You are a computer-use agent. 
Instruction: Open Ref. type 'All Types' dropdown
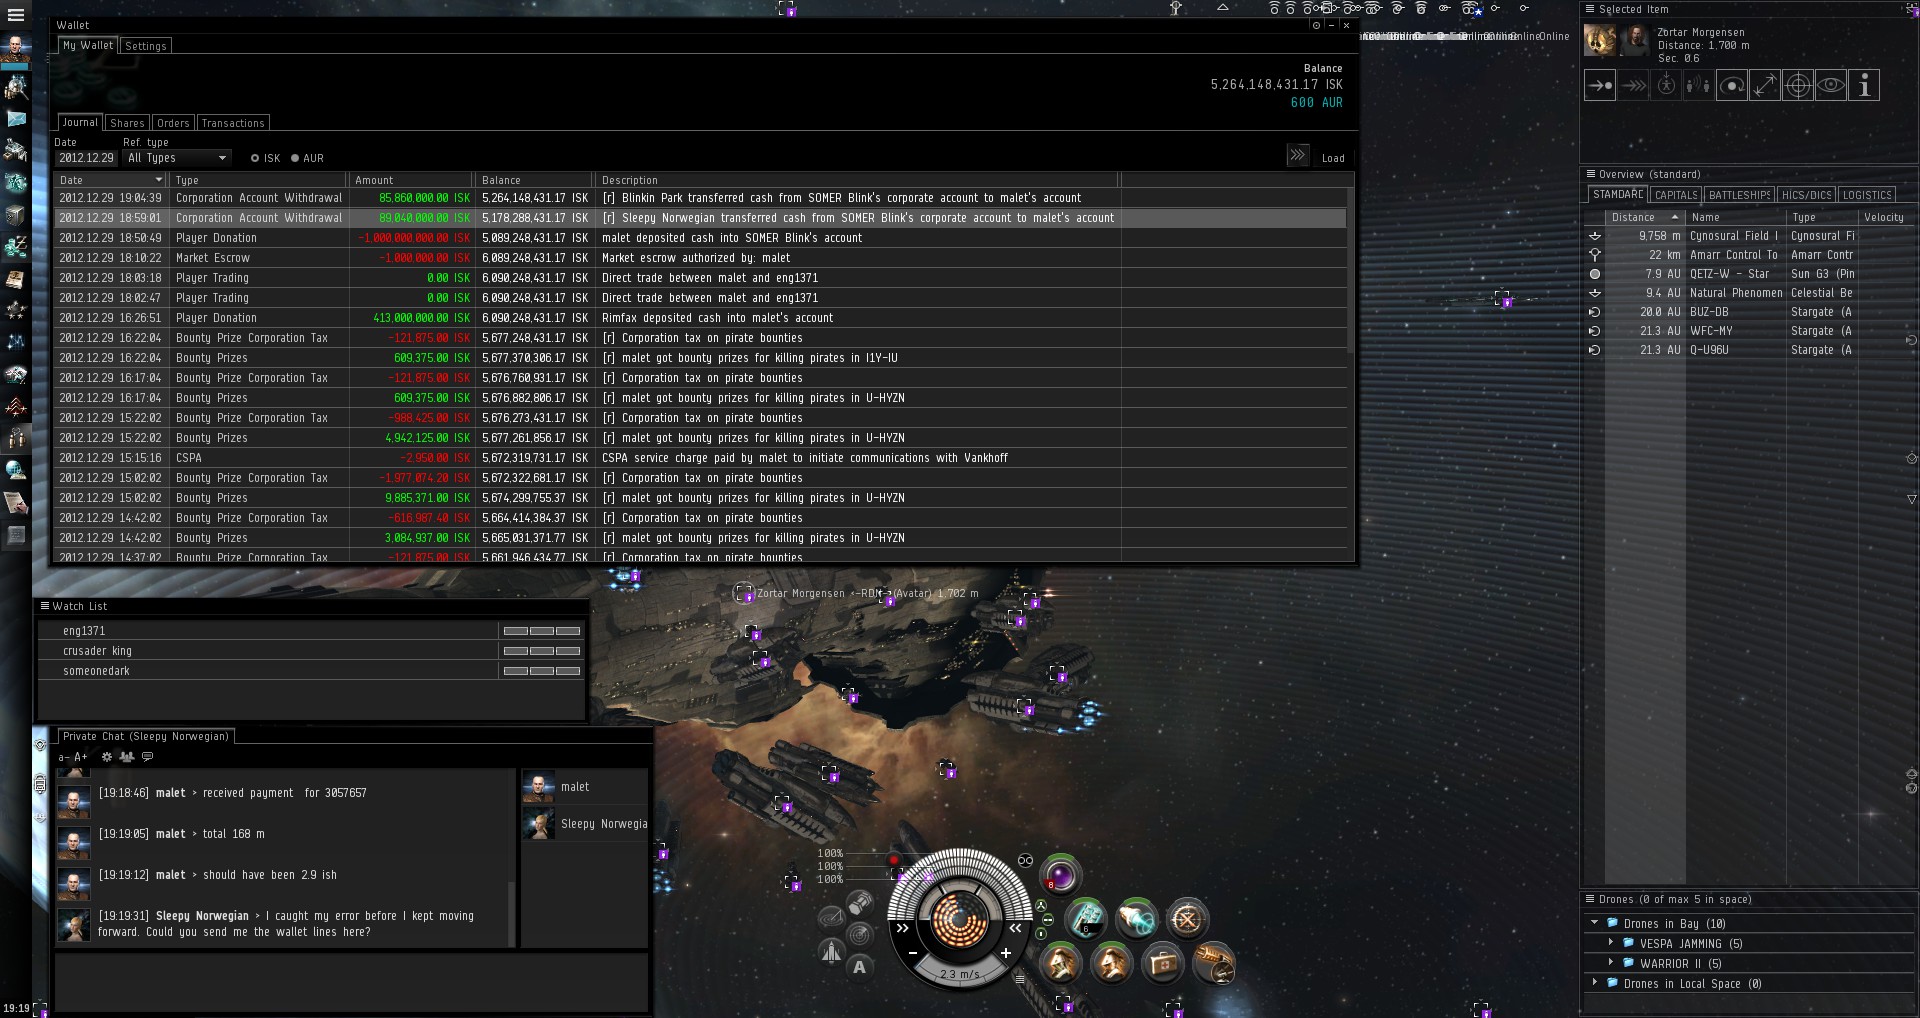[177, 158]
